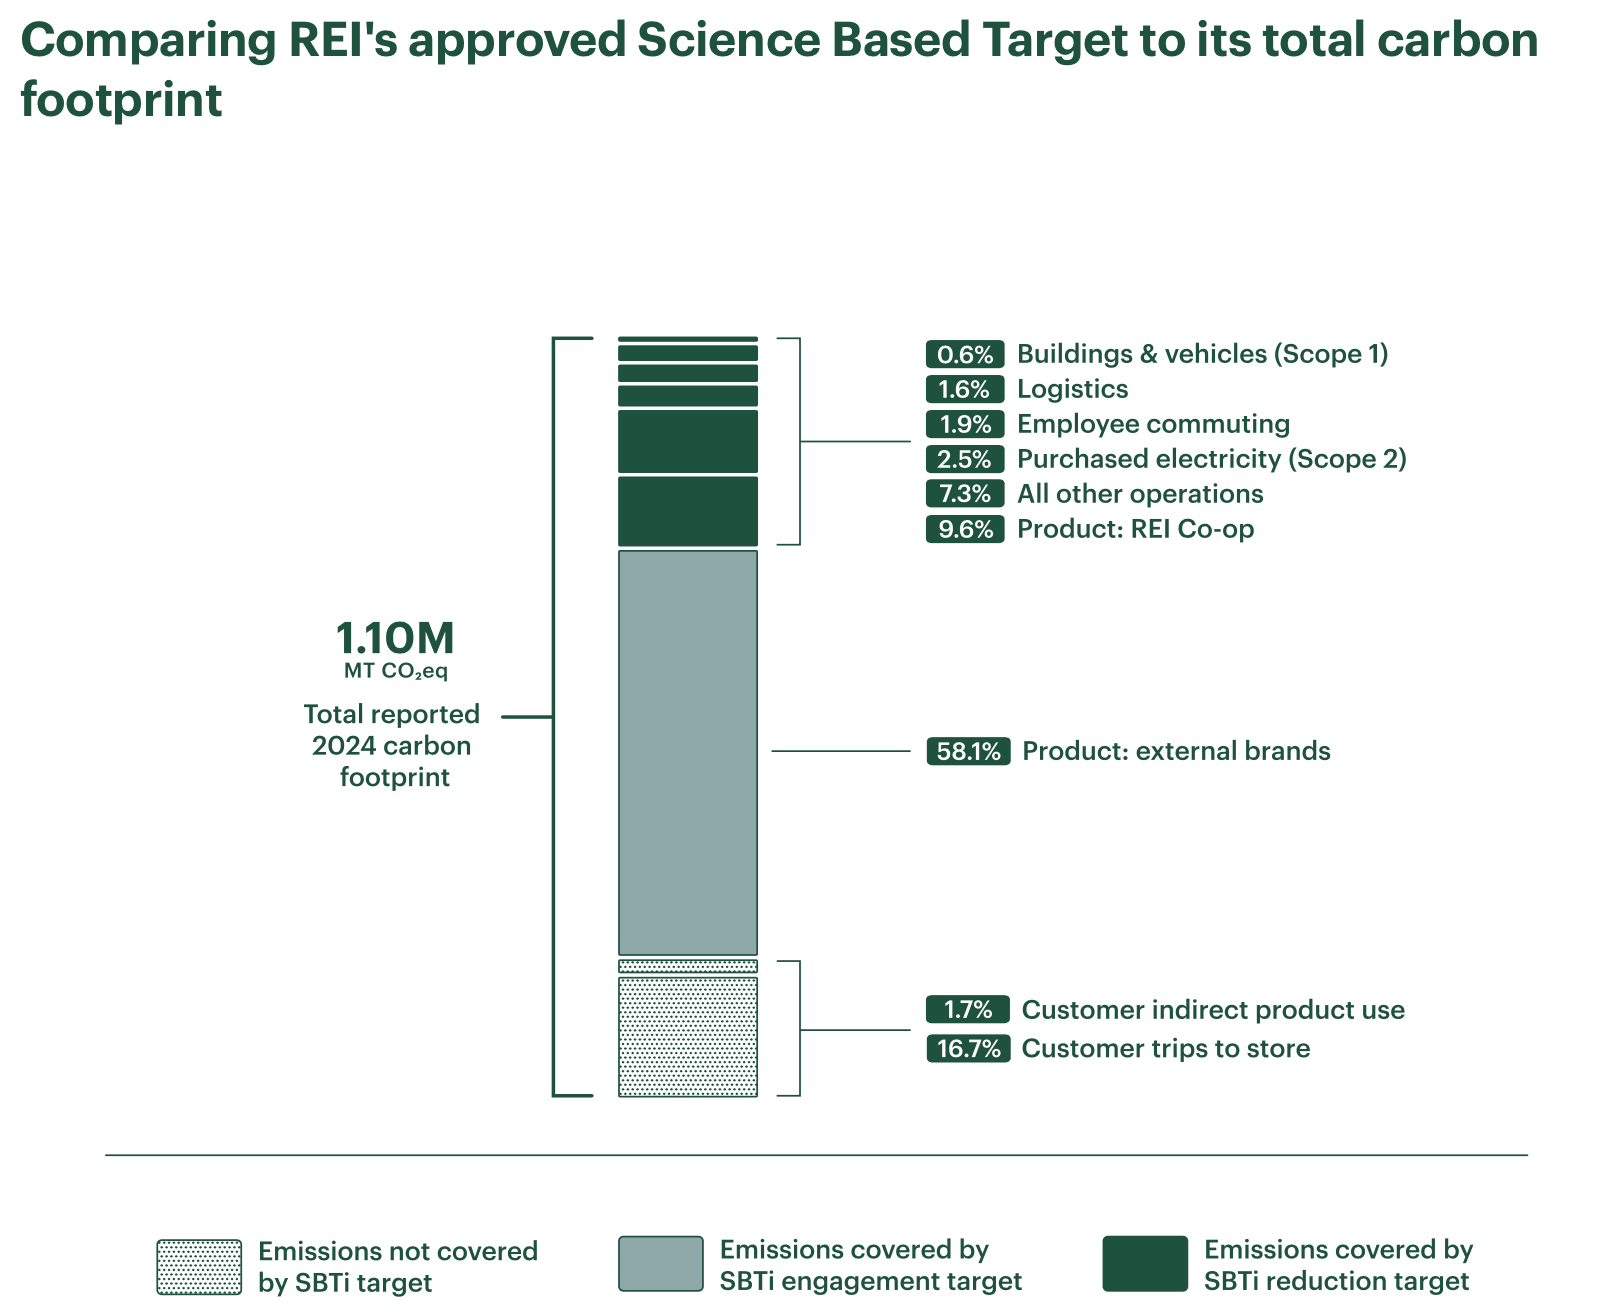Click the 'Buildings & vehicles (Scope 1)' label
The image size is (1608, 1312).
click(1202, 354)
